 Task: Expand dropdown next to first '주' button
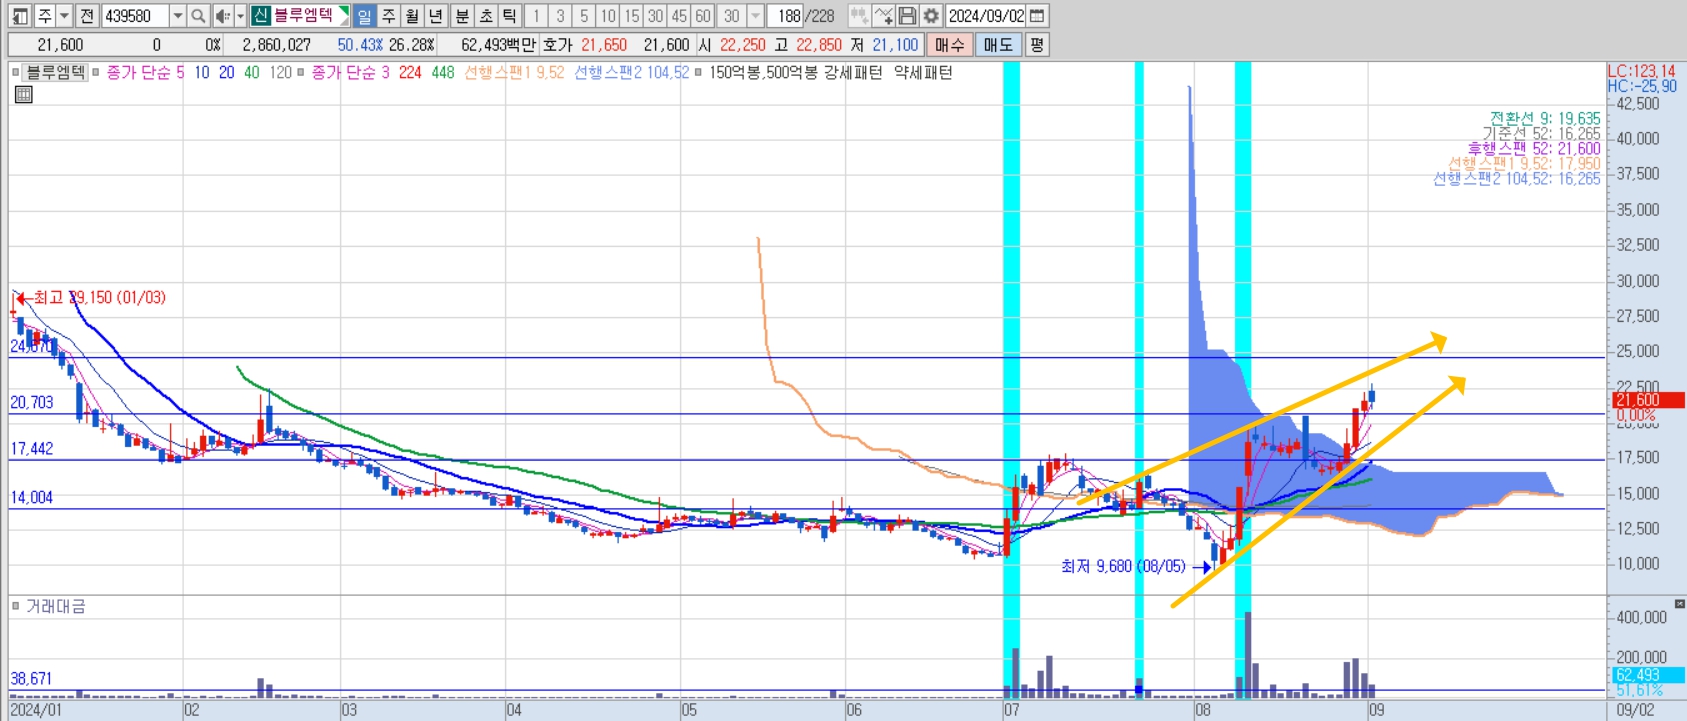pyautogui.click(x=64, y=16)
